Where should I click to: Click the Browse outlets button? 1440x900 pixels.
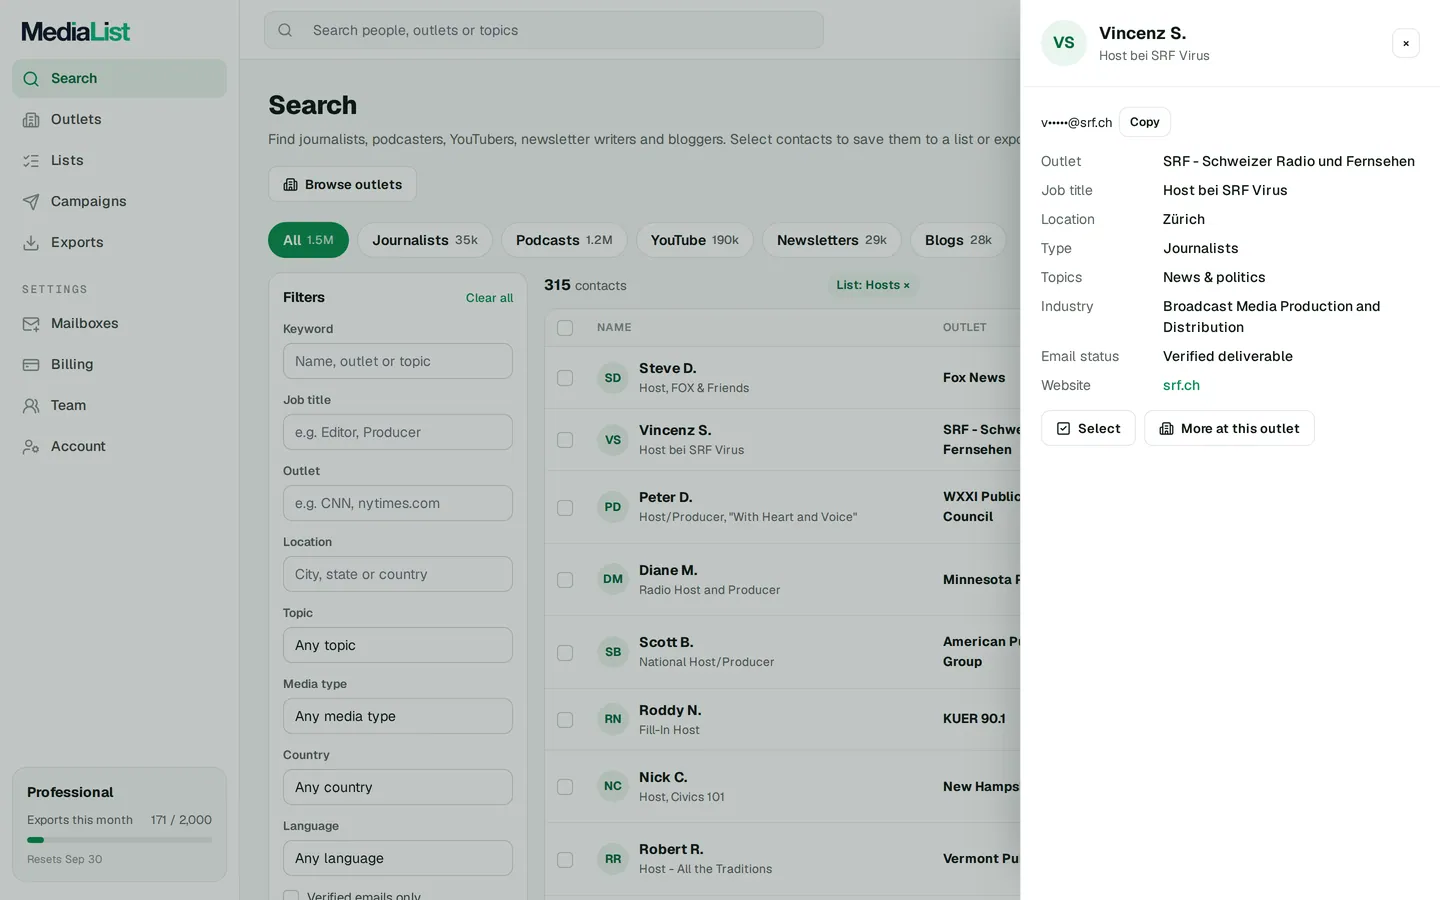(x=342, y=184)
